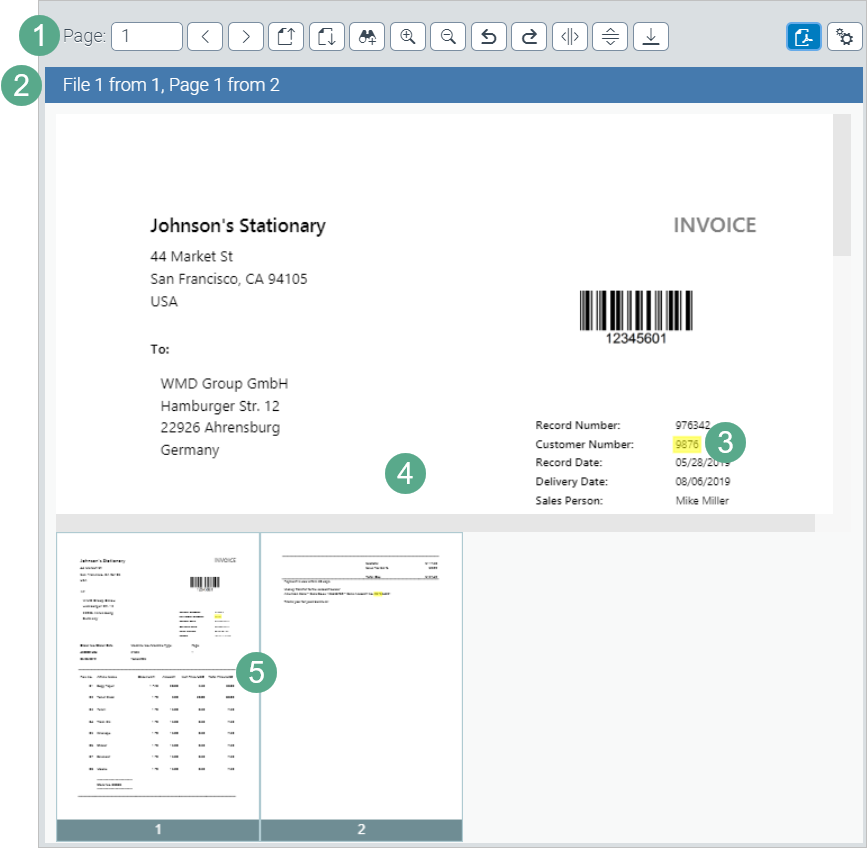Screen dimensions: 867x848
Task: Select the move page down icon
Action: click(327, 36)
